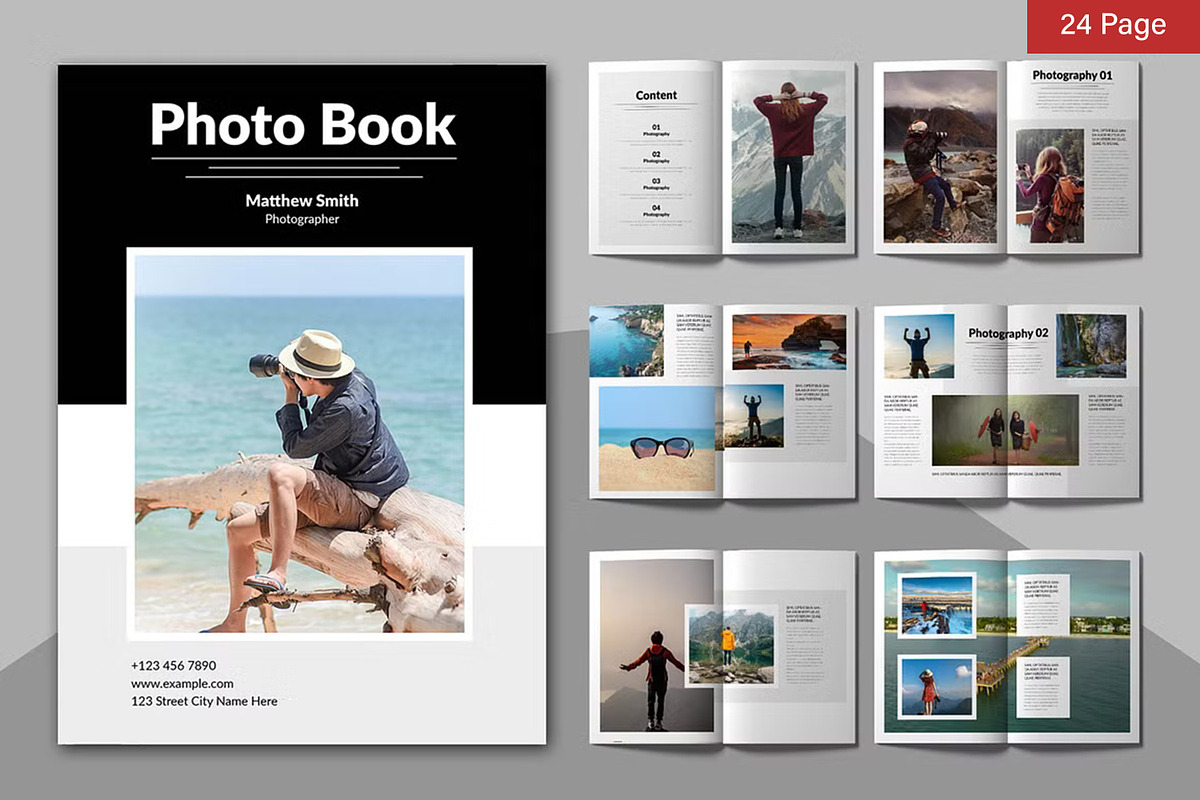Image resolution: width=1200 pixels, height=800 pixels.
Task: Open the photo of woman with orange backpack
Action: point(1050,185)
